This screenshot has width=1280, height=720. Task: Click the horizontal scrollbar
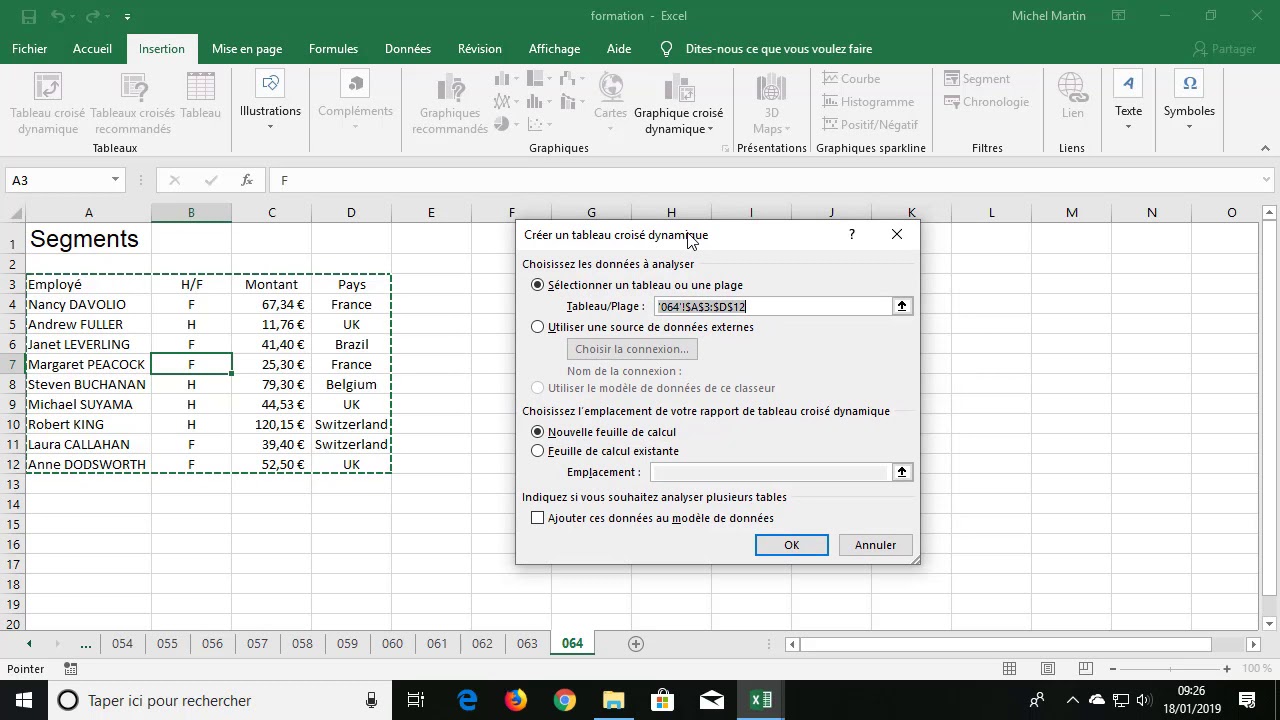[1005, 644]
